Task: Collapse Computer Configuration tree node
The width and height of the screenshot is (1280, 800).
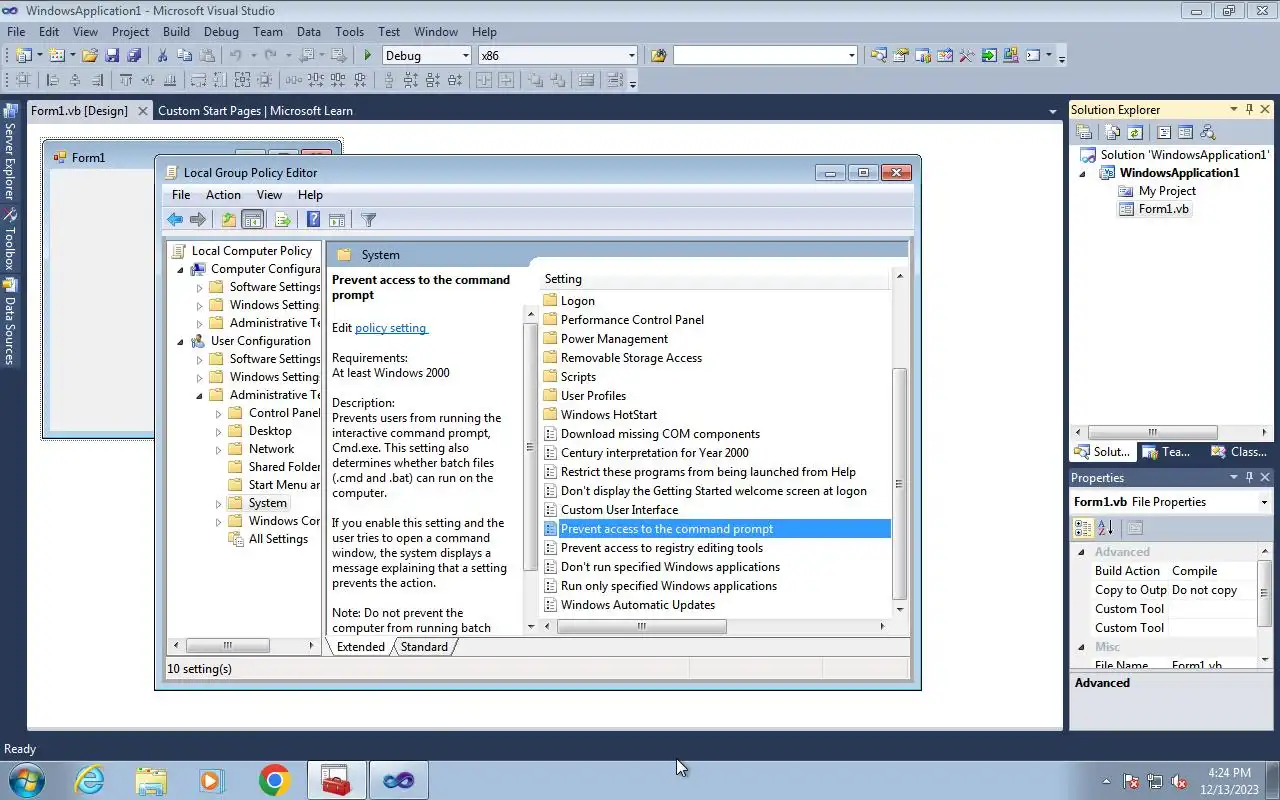Action: 181,269
